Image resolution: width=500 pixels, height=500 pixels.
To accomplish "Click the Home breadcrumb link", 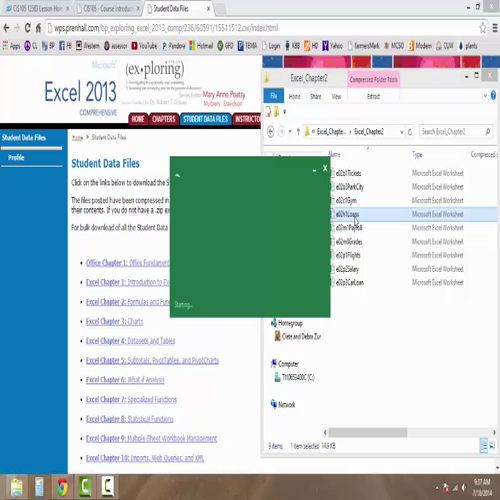I will click(77, 137).
